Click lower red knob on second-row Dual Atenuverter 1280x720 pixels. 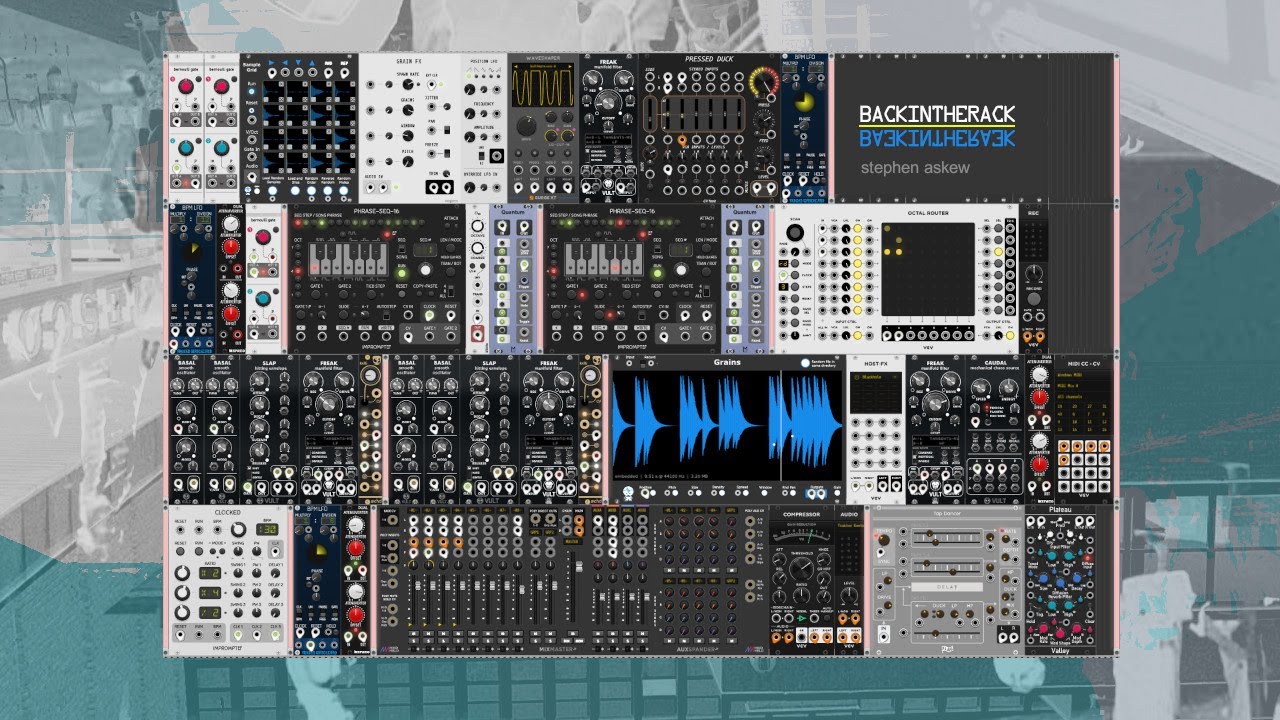click(x=232, y=315)
